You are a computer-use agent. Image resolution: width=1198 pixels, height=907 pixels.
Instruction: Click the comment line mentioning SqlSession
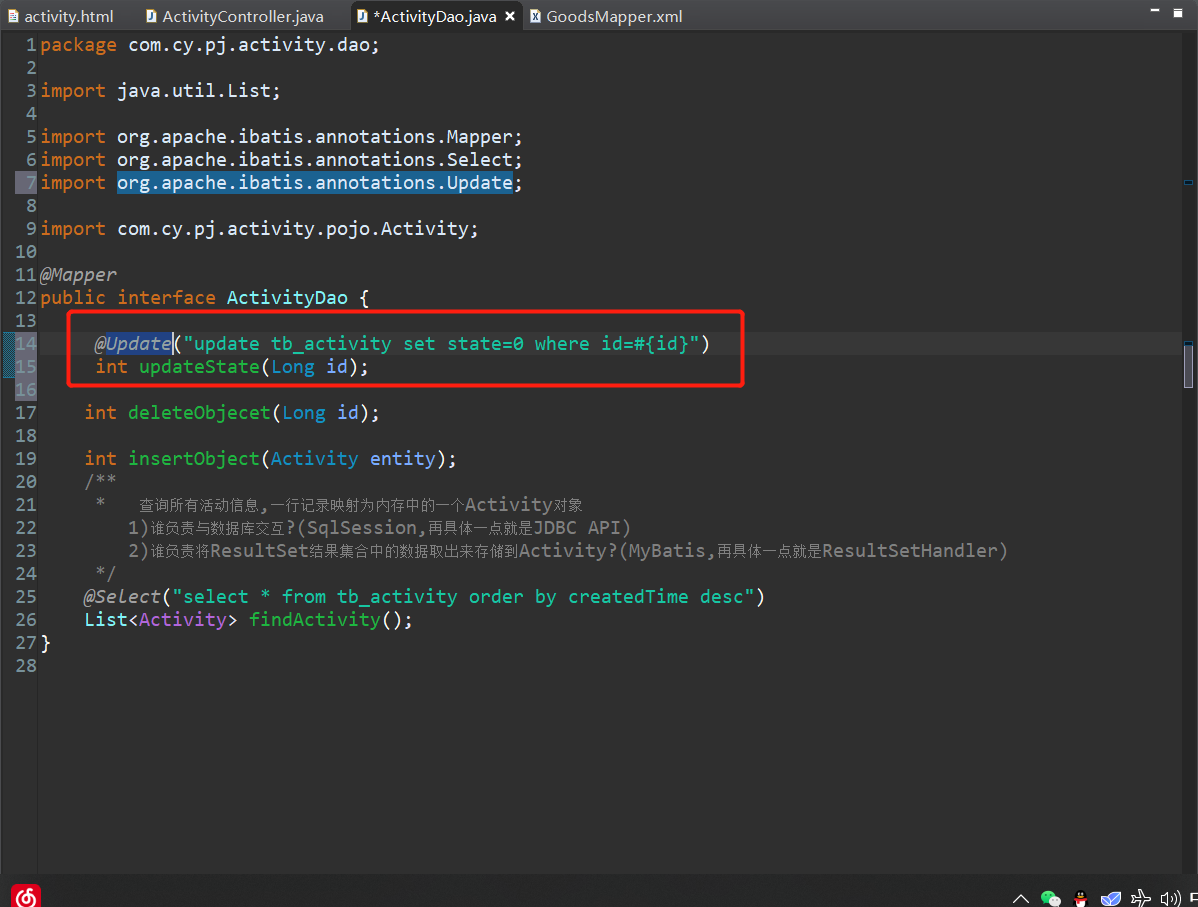point(379,527)
